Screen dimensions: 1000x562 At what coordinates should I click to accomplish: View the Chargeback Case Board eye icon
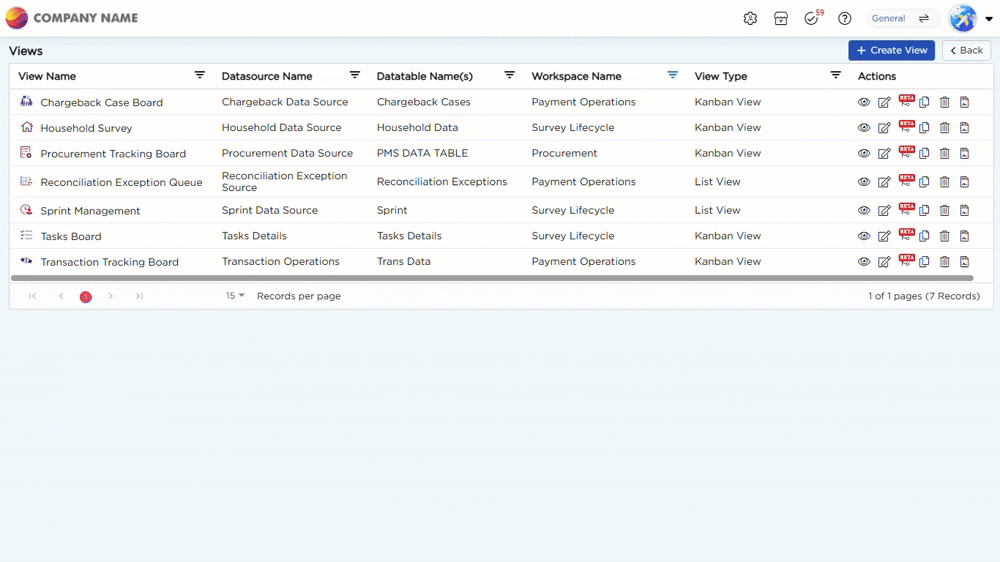click(864, 102)
